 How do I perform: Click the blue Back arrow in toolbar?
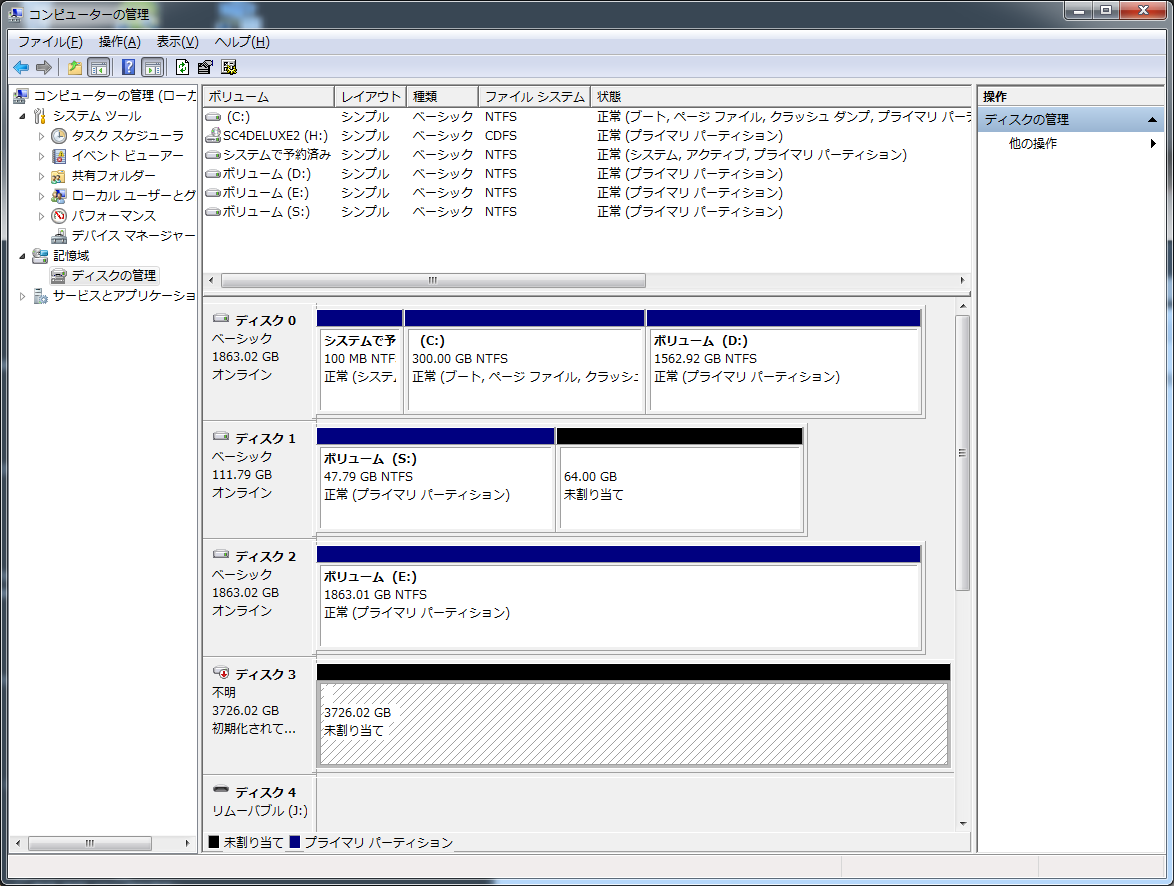(21, 68)
